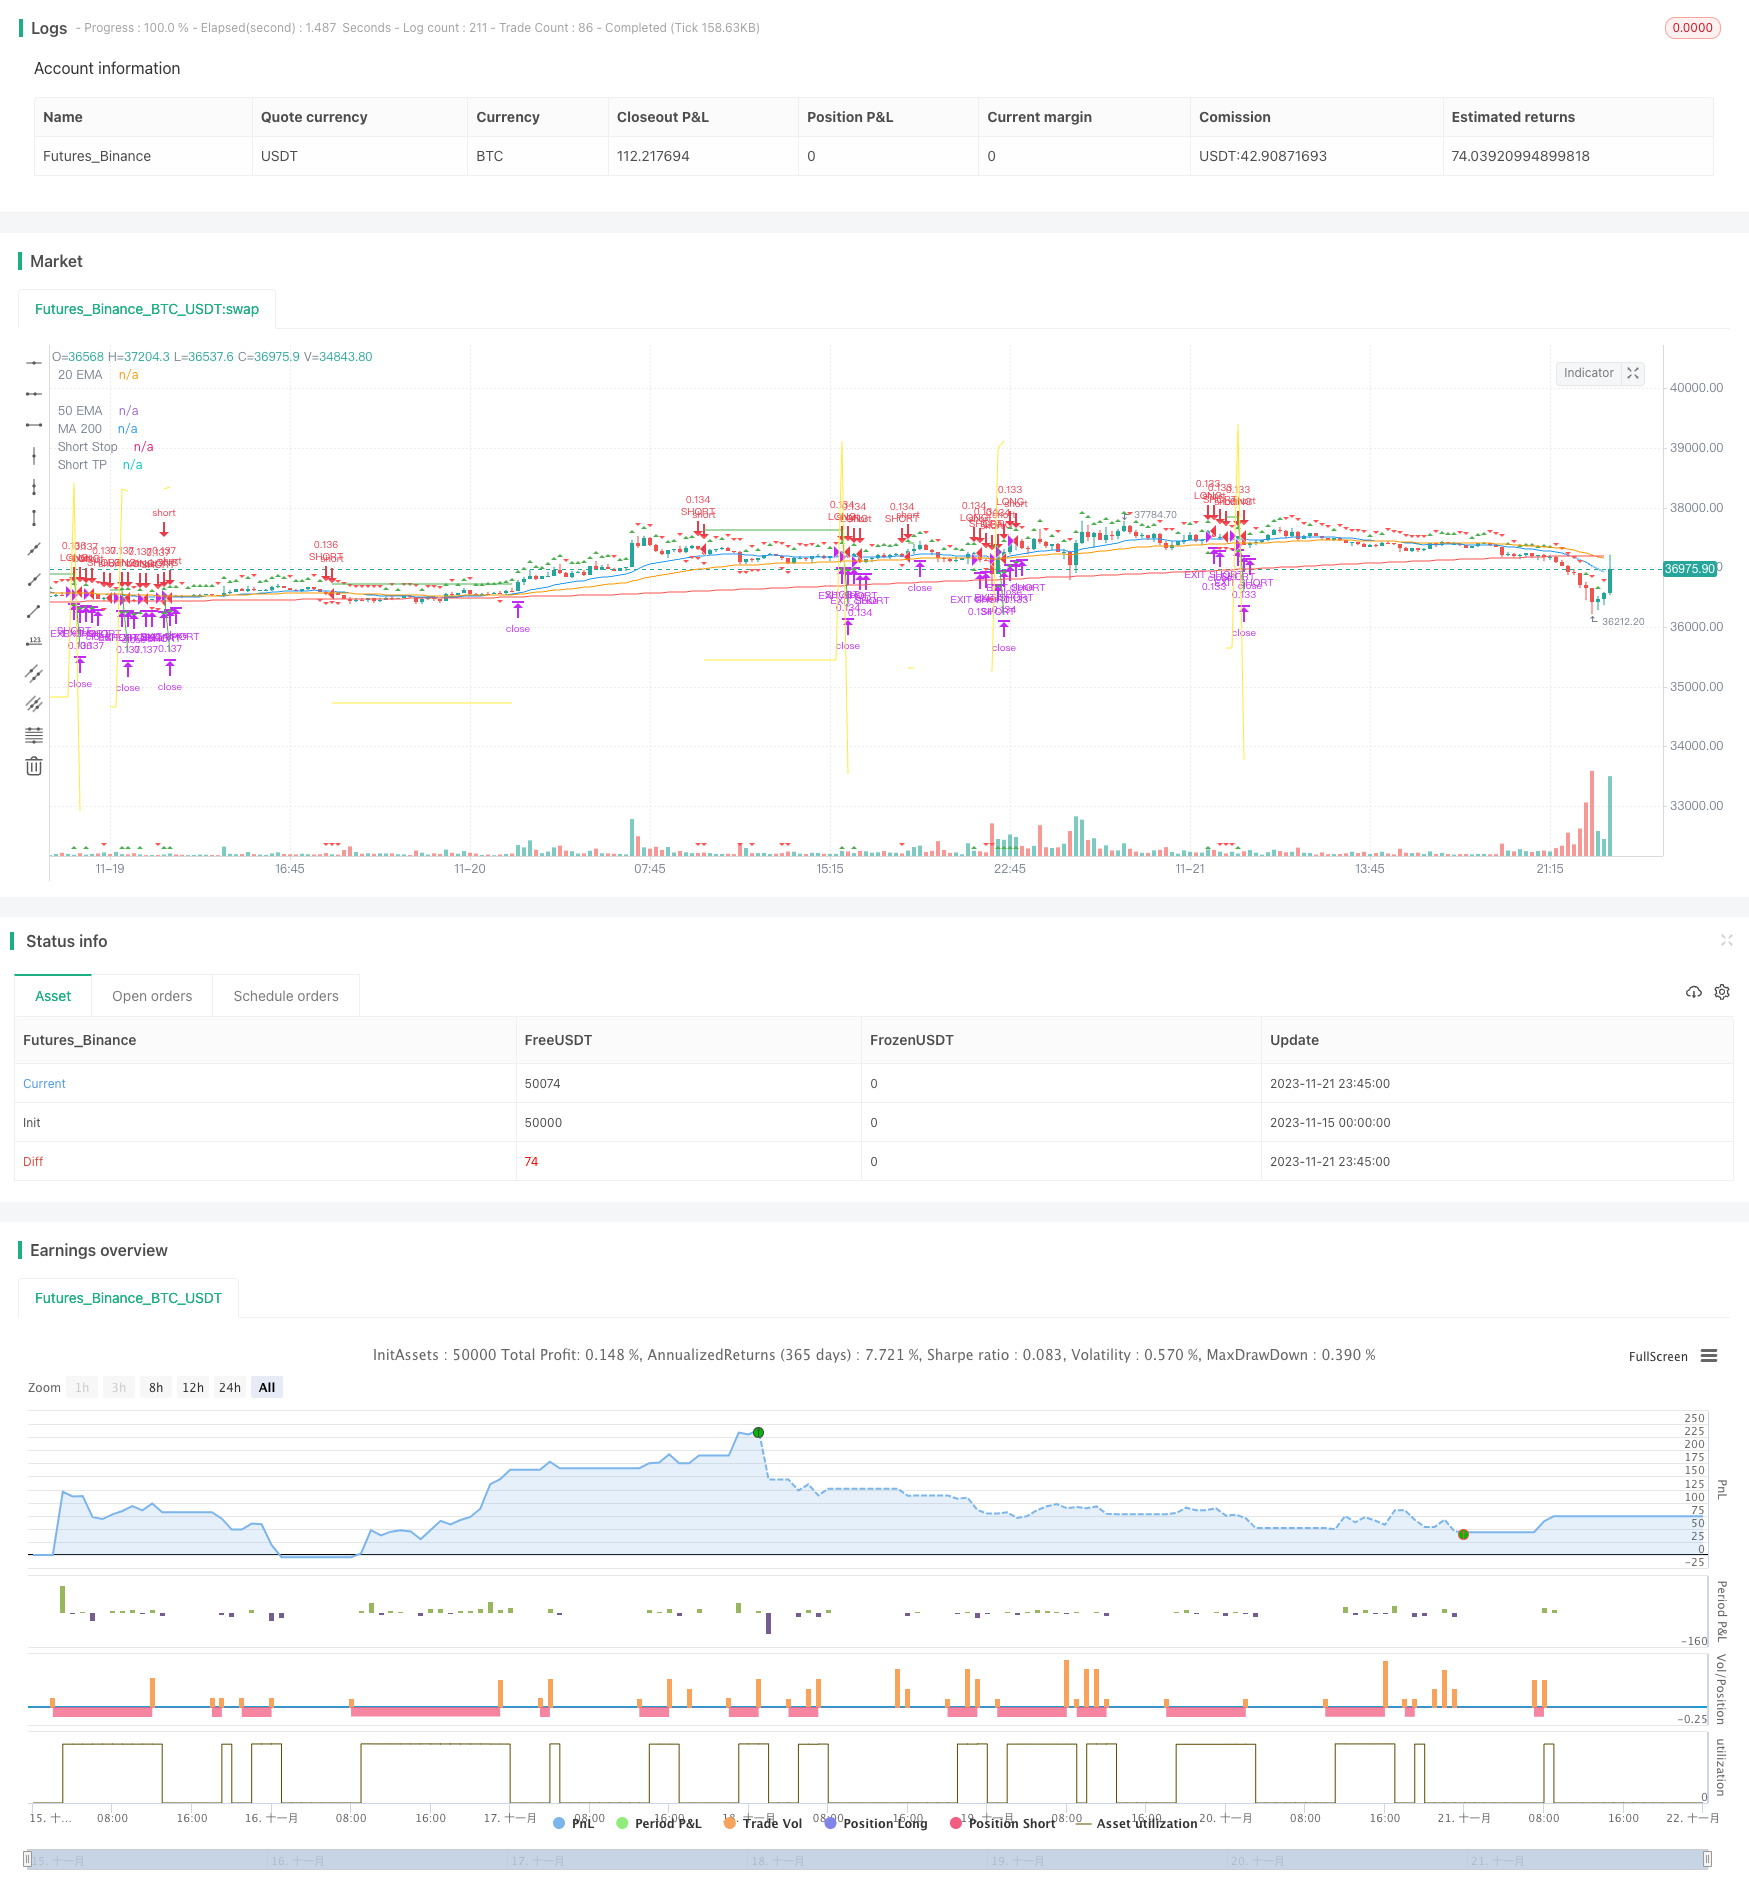The height and width of the screenshot is (1899, 1749).
Task: Pick the price line tool with 123 label
Action: click(x=34, y=642)
